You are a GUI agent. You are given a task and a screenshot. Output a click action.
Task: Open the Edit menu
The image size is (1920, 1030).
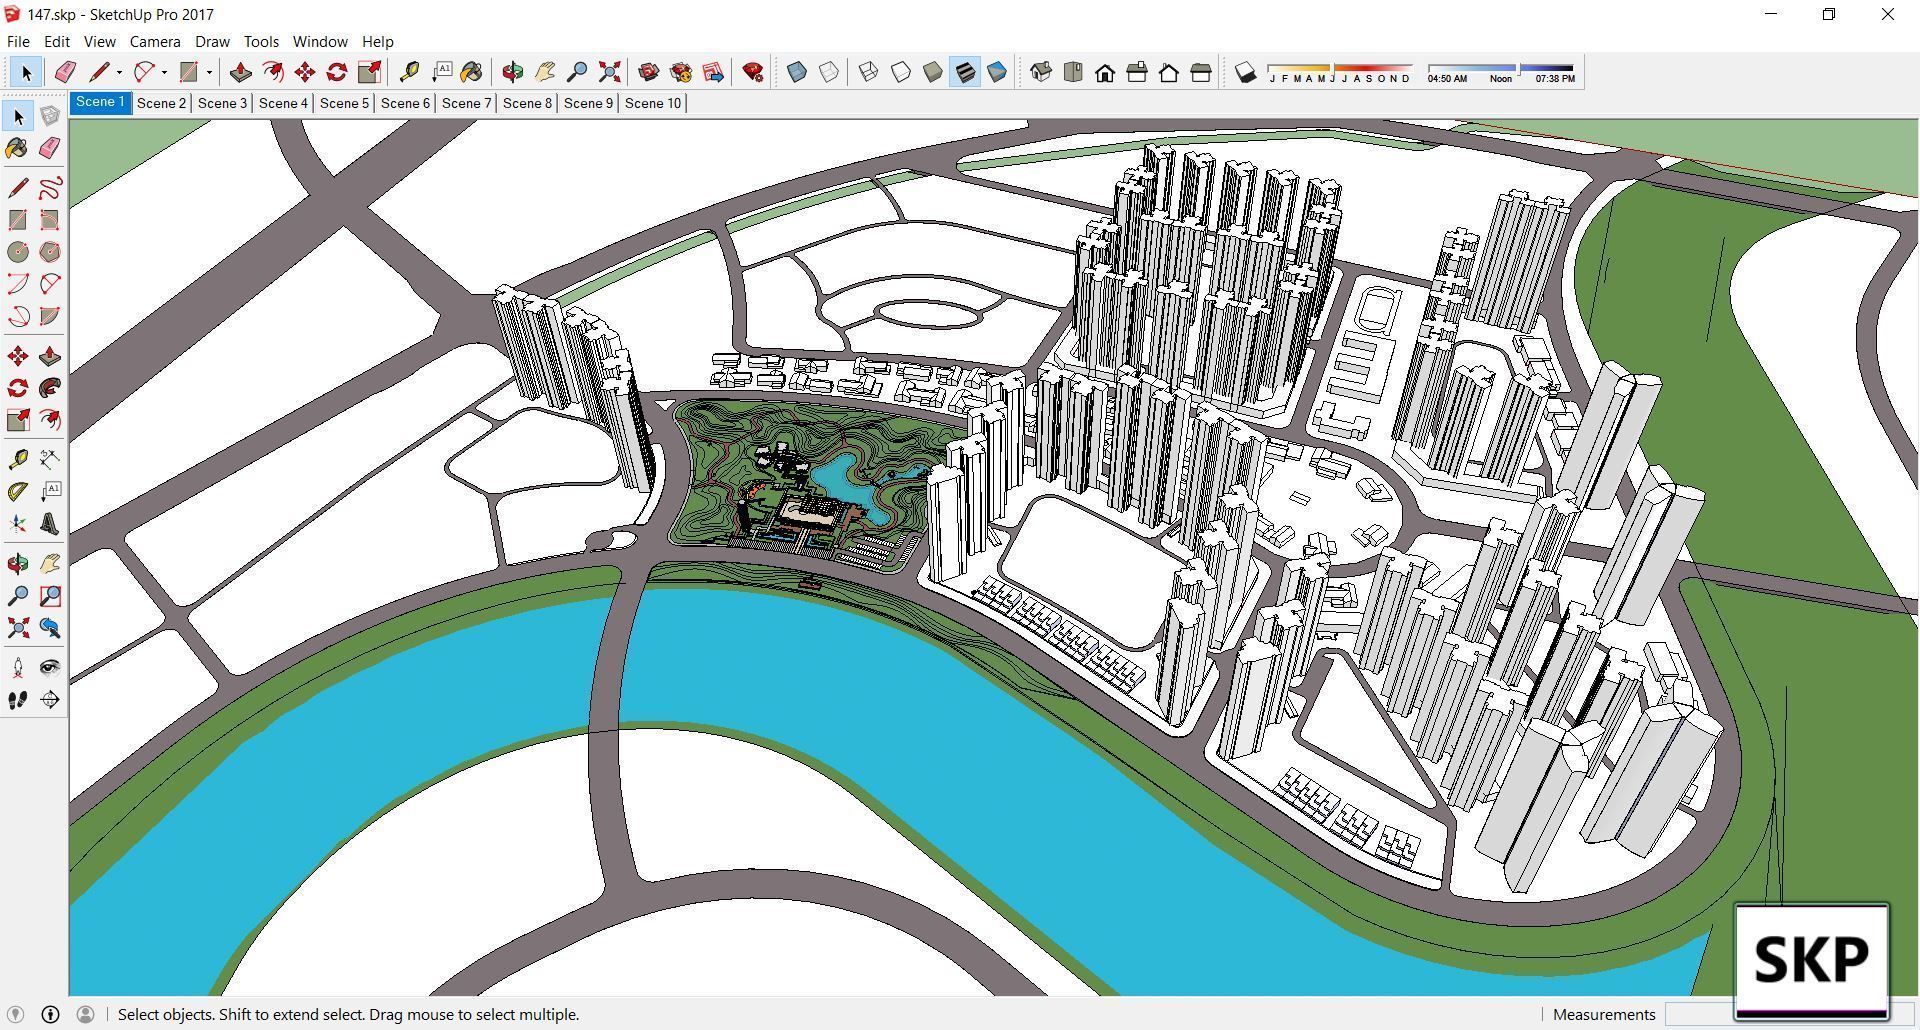click(57, 42)
